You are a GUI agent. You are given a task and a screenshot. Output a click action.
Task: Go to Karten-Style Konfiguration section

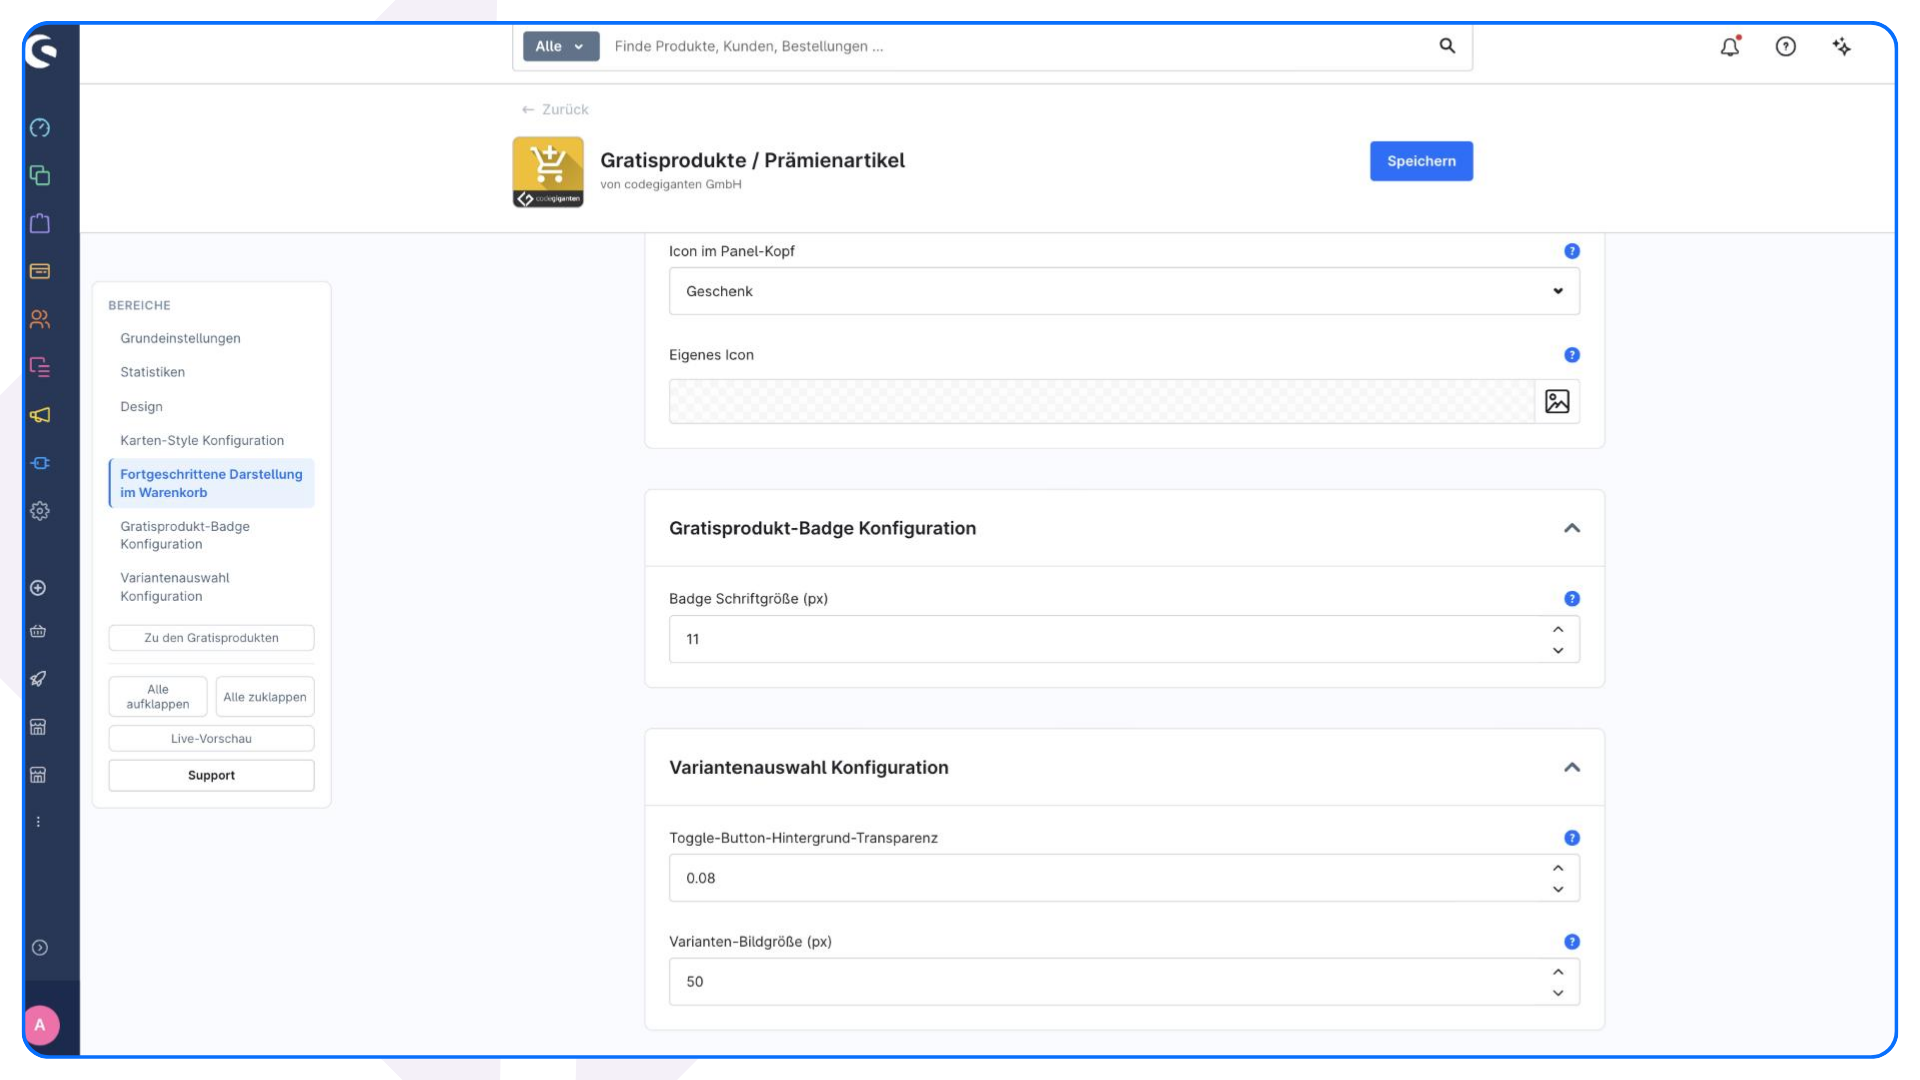click(x=202, y=441)
